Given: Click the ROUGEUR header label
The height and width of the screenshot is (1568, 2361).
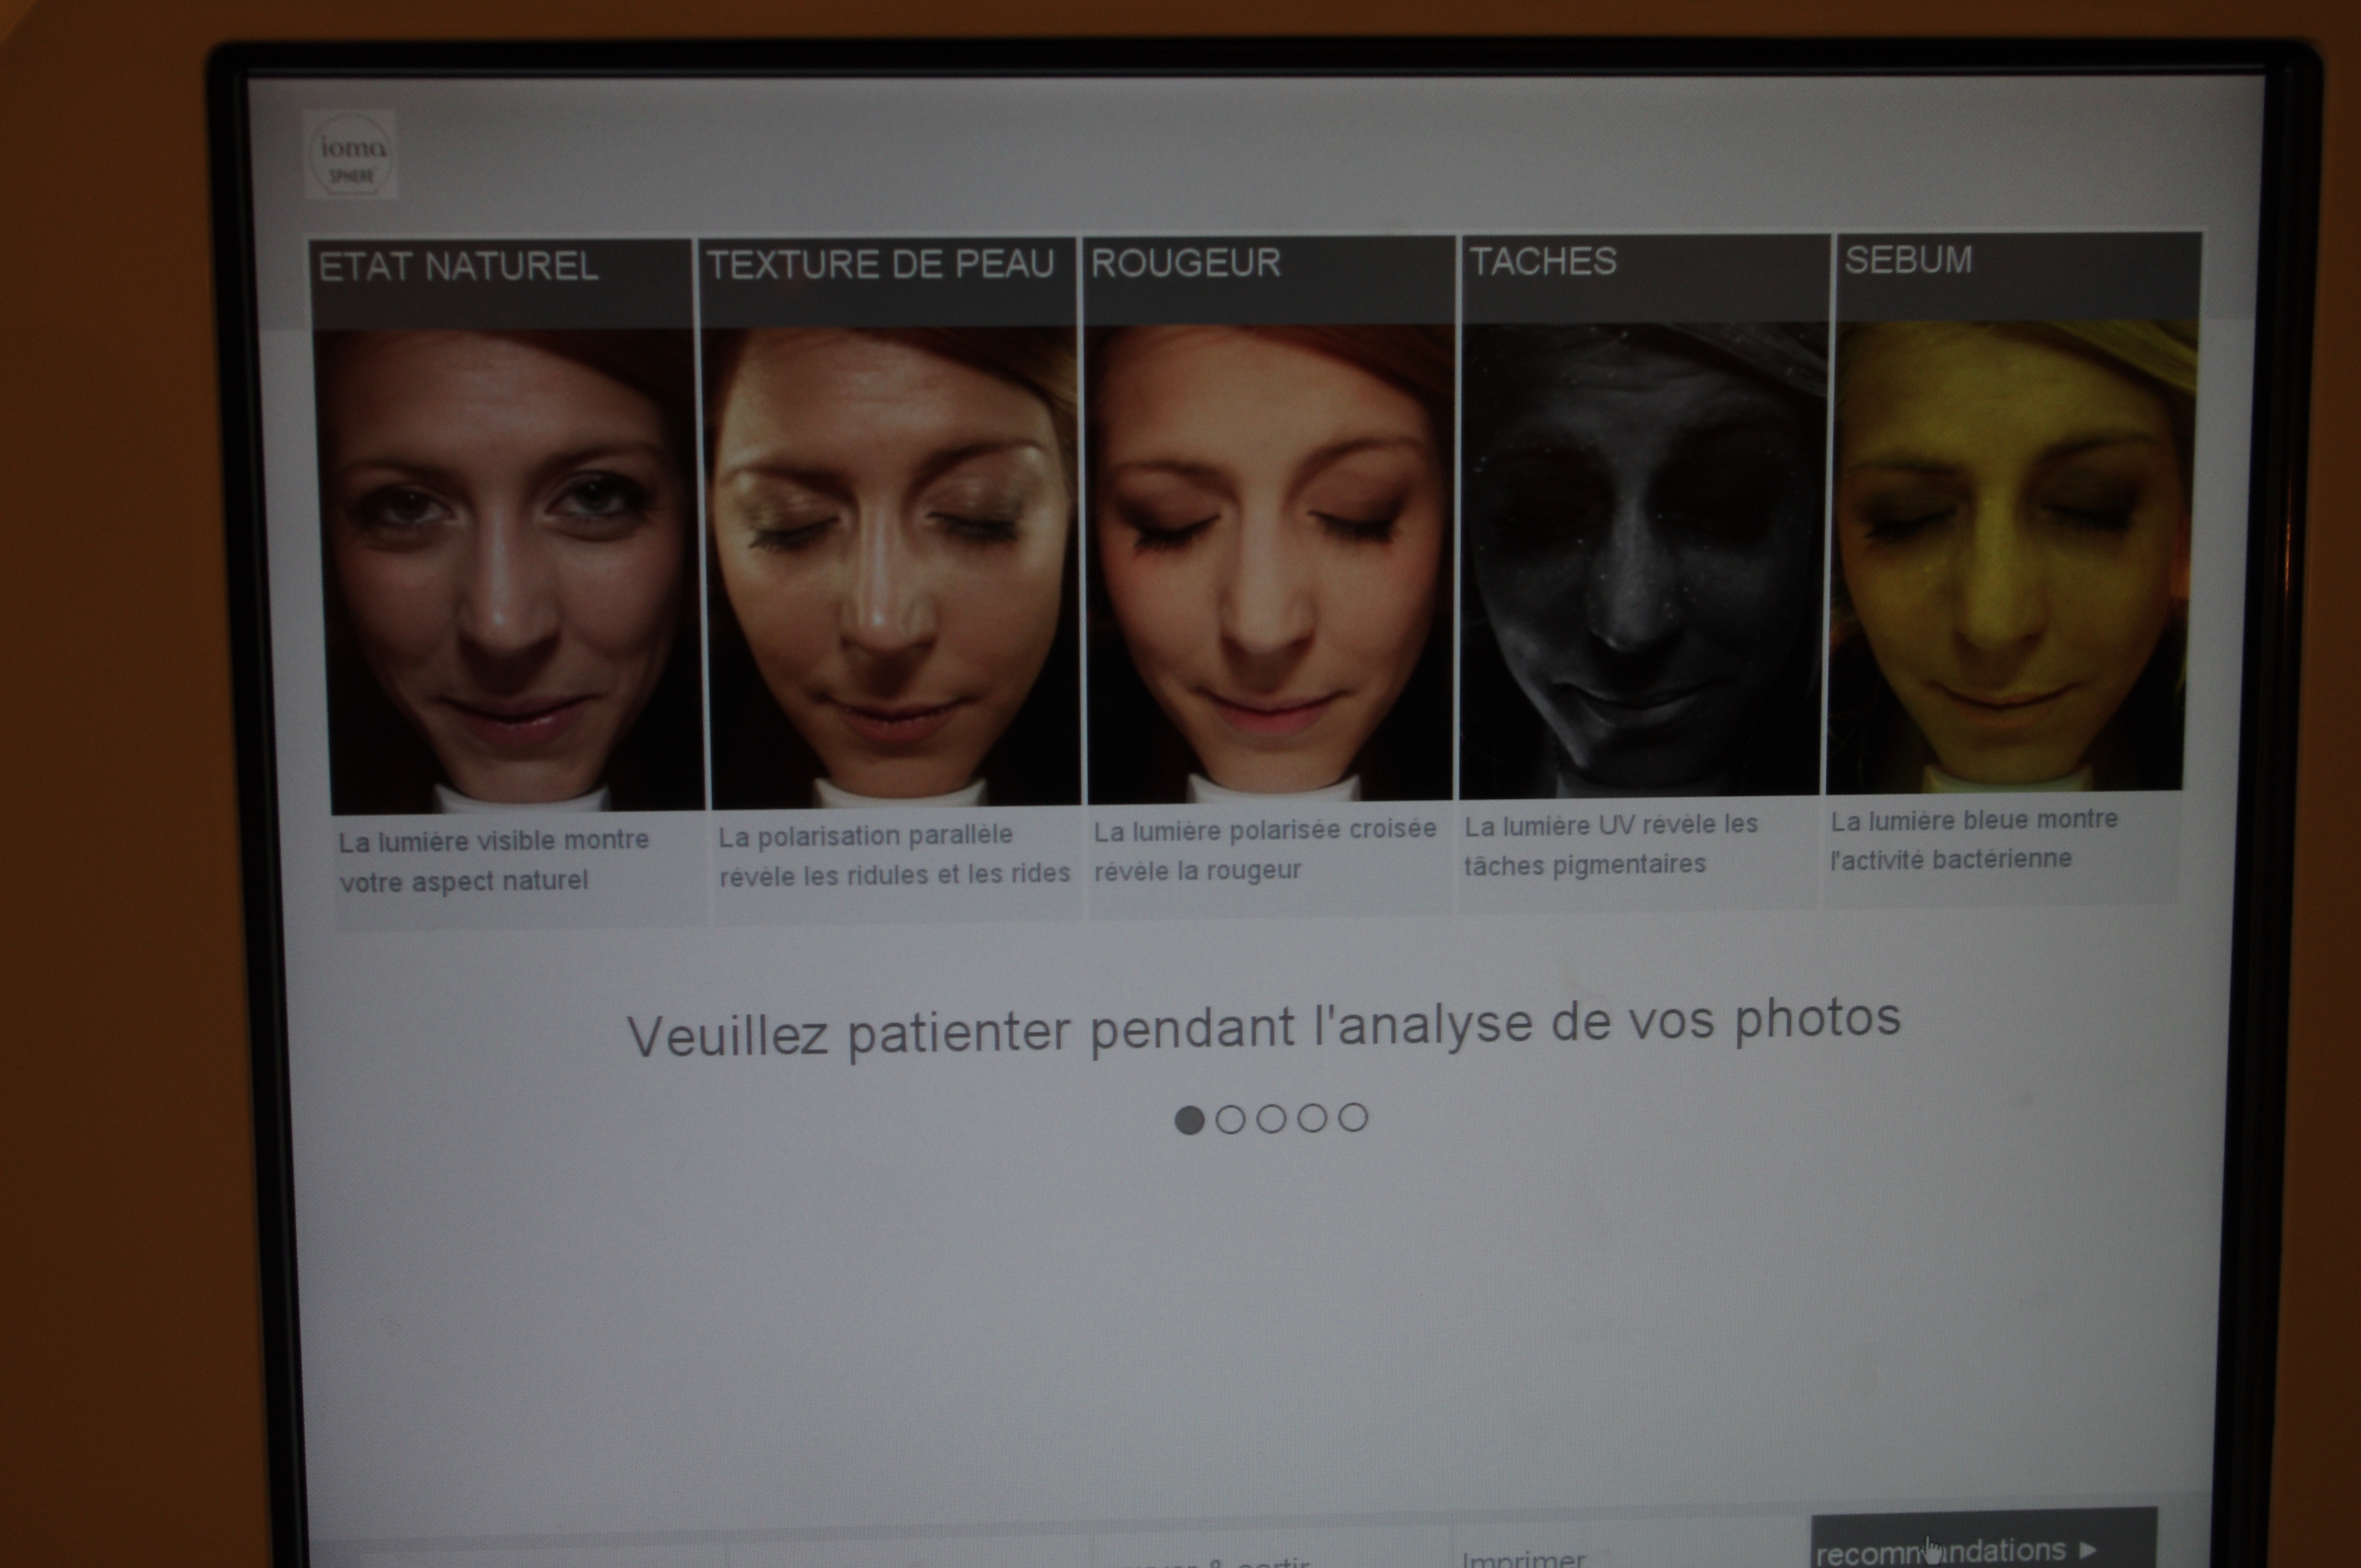Looking at the screenshot, I should point(1185,263).
